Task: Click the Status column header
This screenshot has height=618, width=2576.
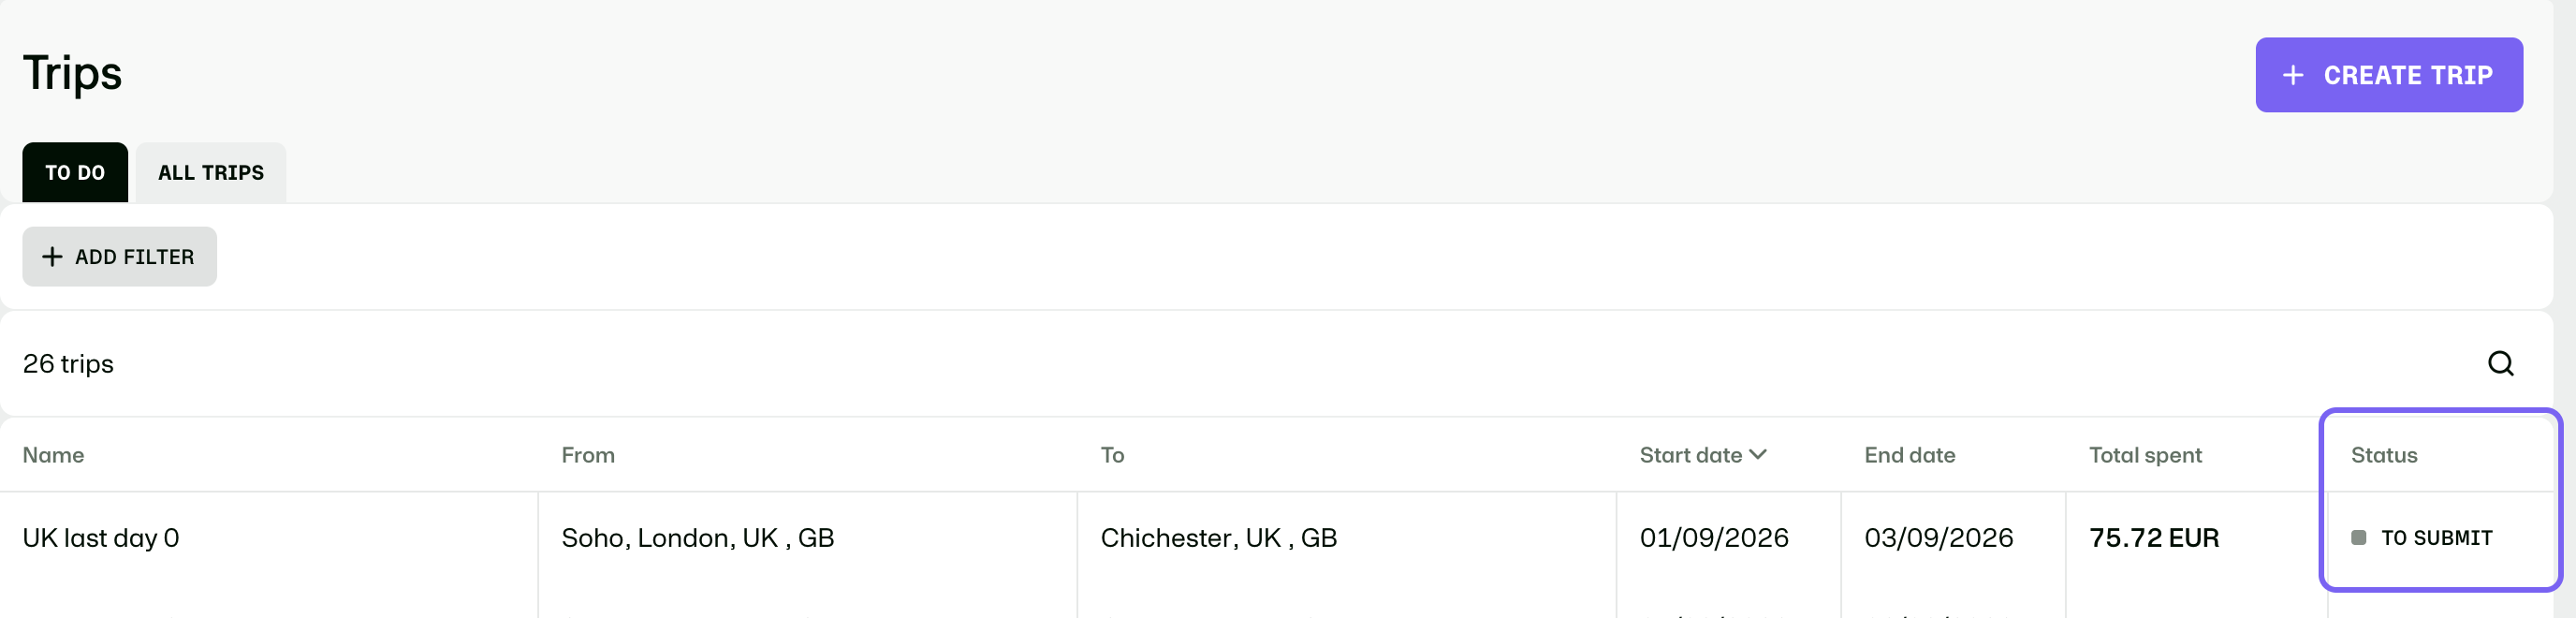Action: [x=2383, y=455]
